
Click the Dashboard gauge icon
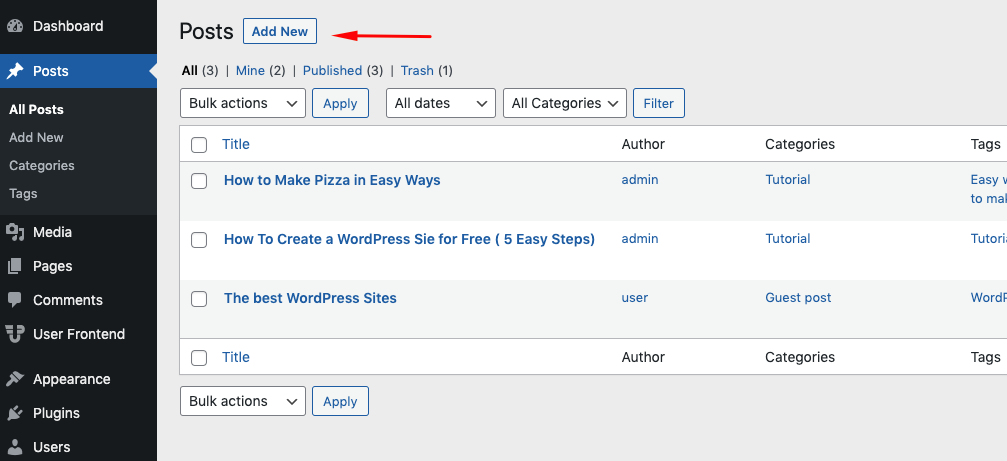15,26
